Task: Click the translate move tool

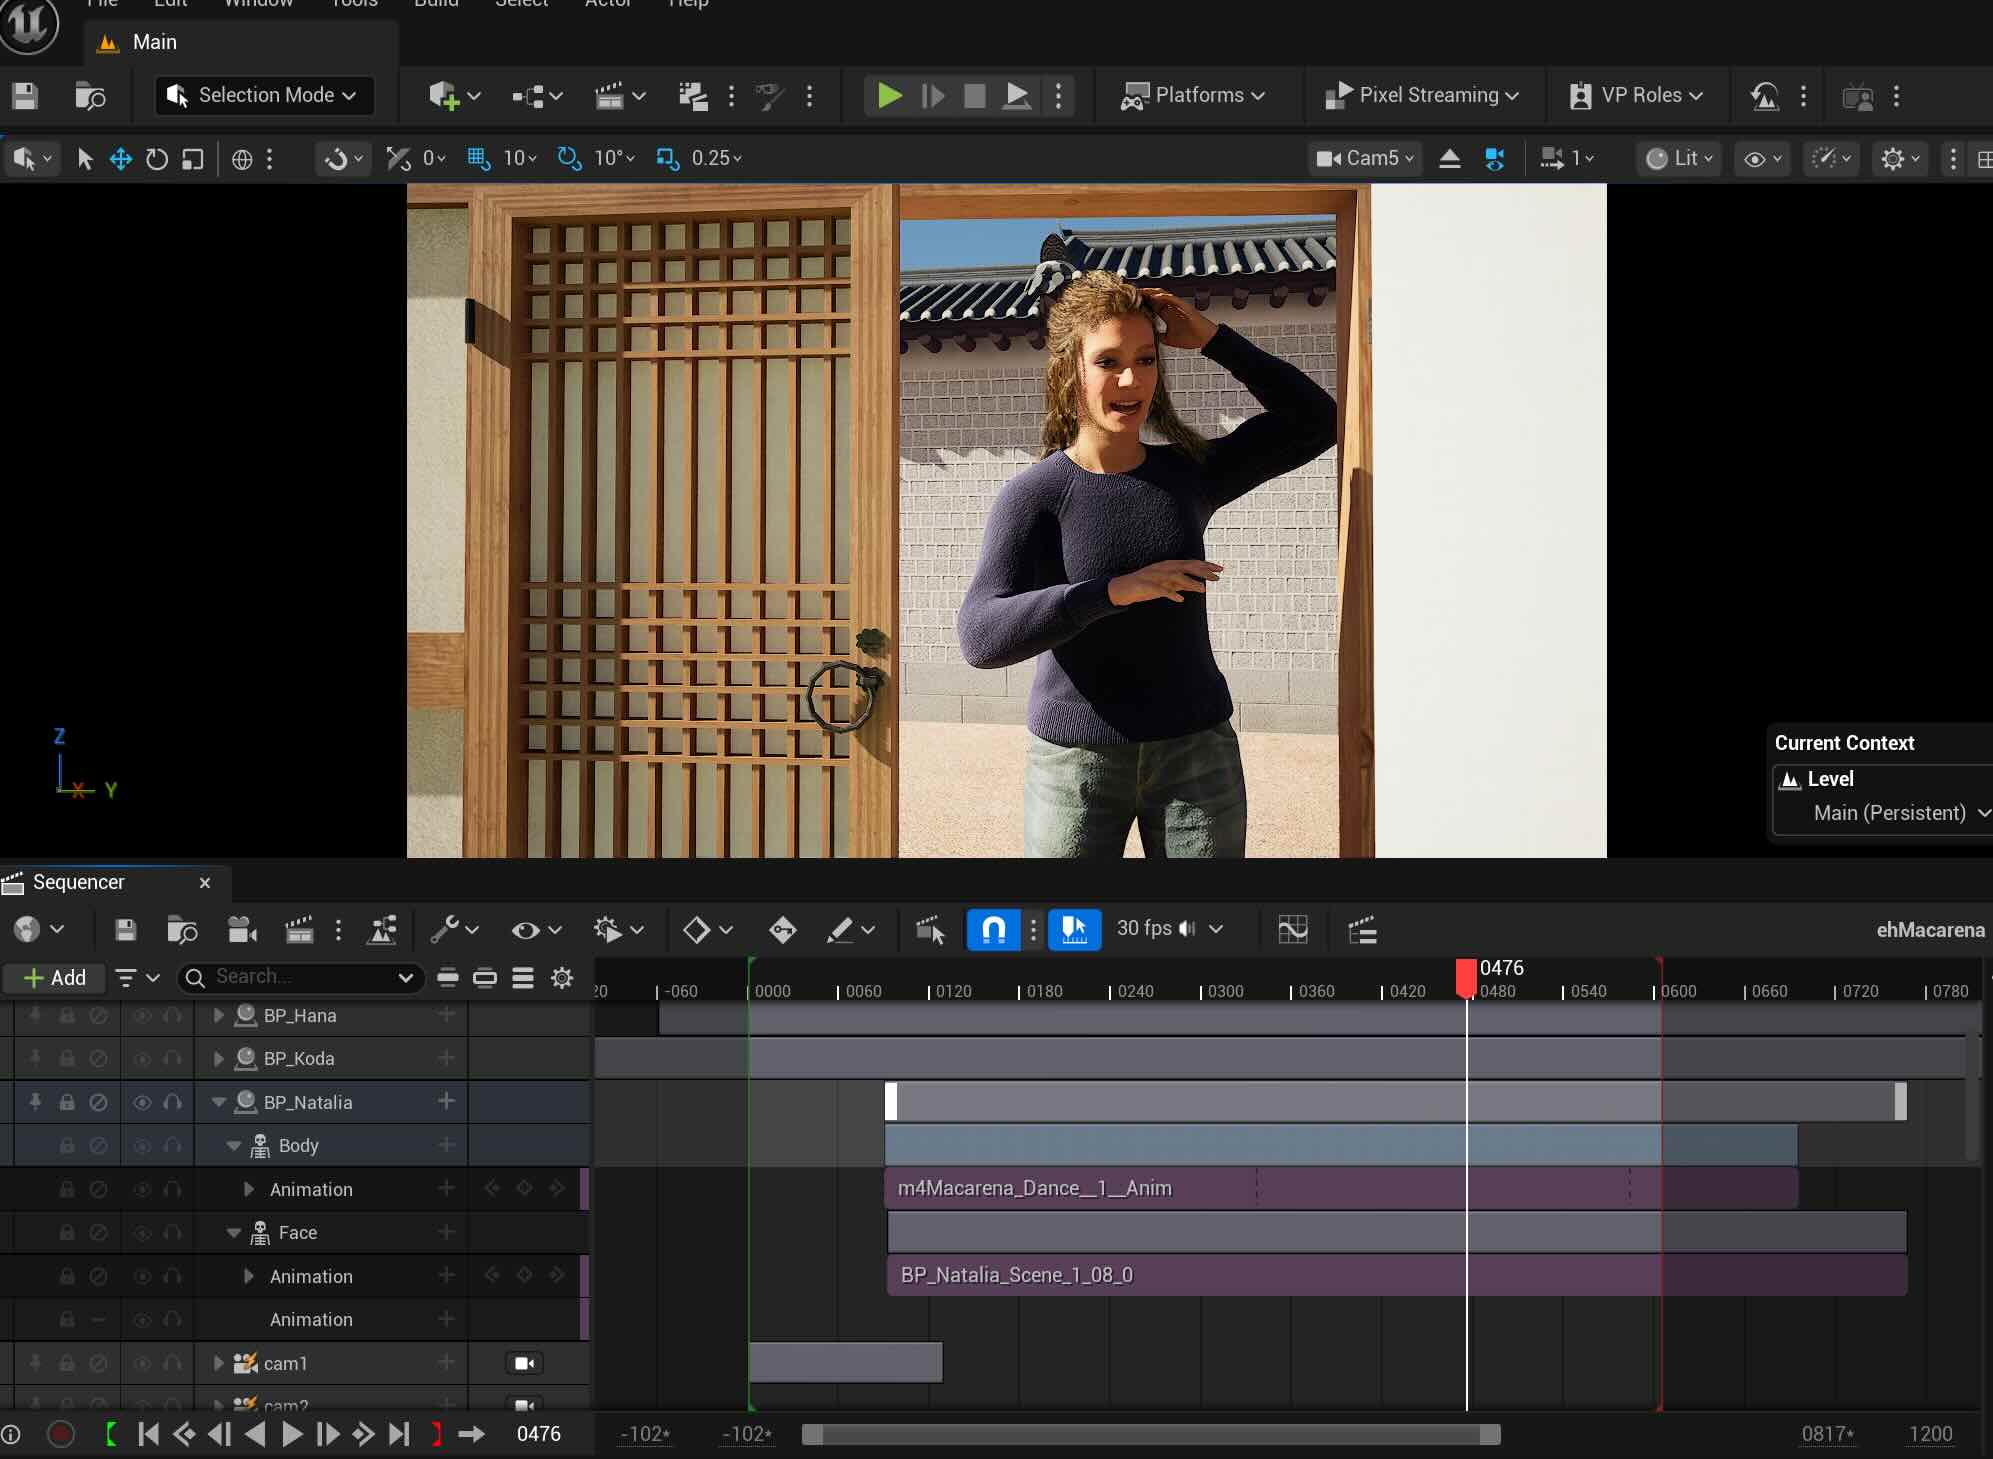Action: (121, 159)
